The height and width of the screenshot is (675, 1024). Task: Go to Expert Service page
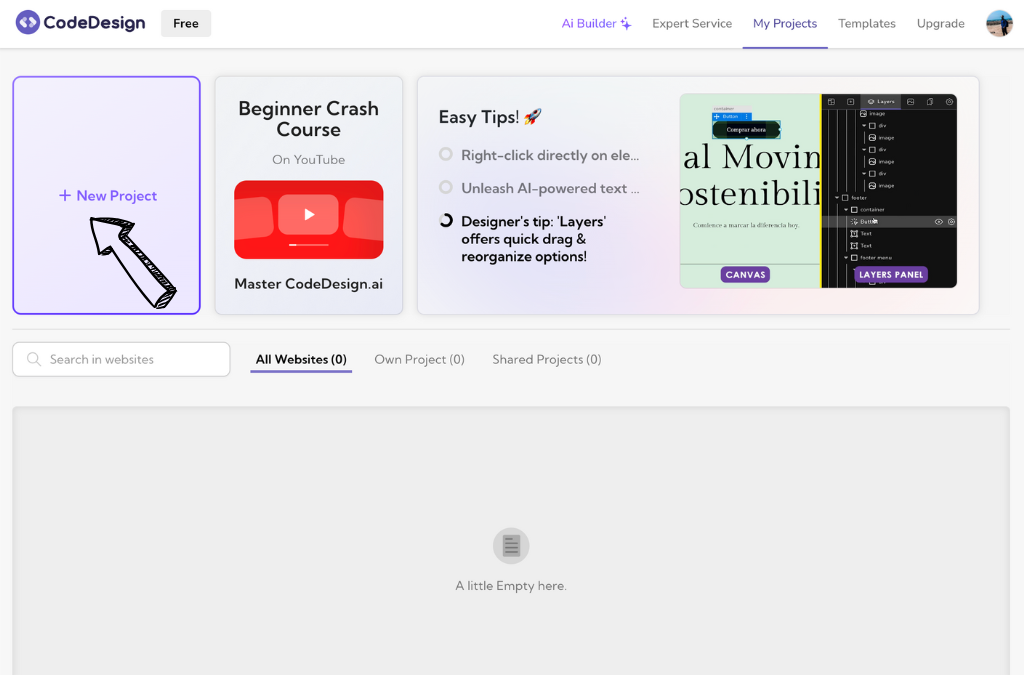tap(692, 24)
